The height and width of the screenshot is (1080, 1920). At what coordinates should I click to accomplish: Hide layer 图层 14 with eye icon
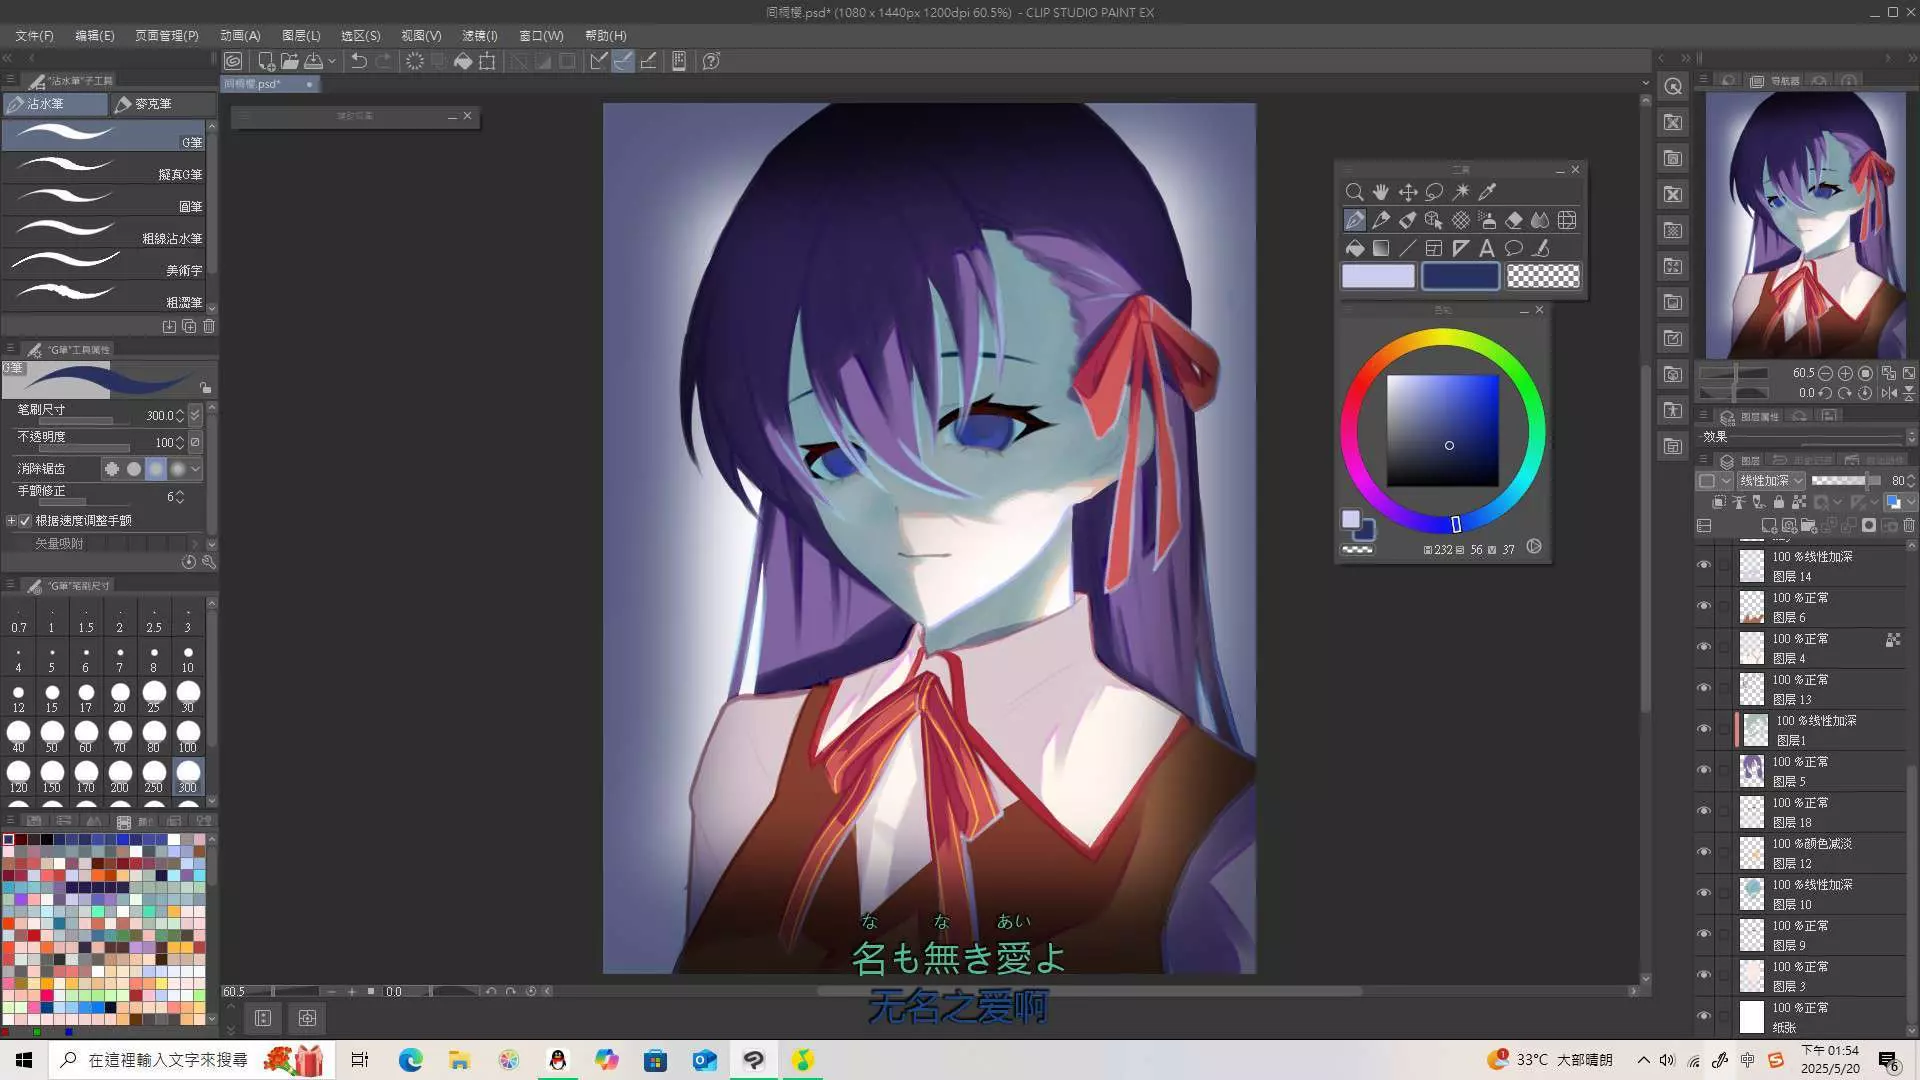[x=1704, y=566]
